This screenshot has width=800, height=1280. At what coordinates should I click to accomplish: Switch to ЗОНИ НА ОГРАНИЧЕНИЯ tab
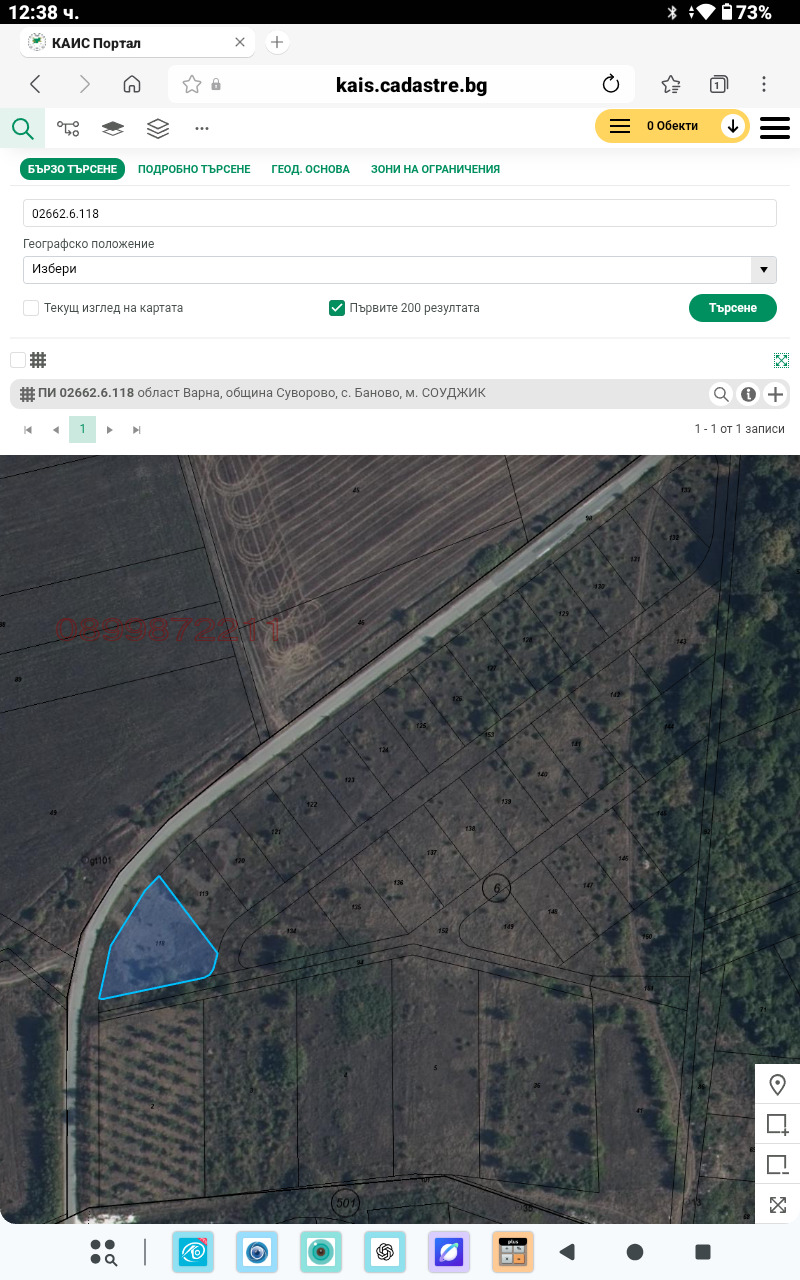pos(435,169)
